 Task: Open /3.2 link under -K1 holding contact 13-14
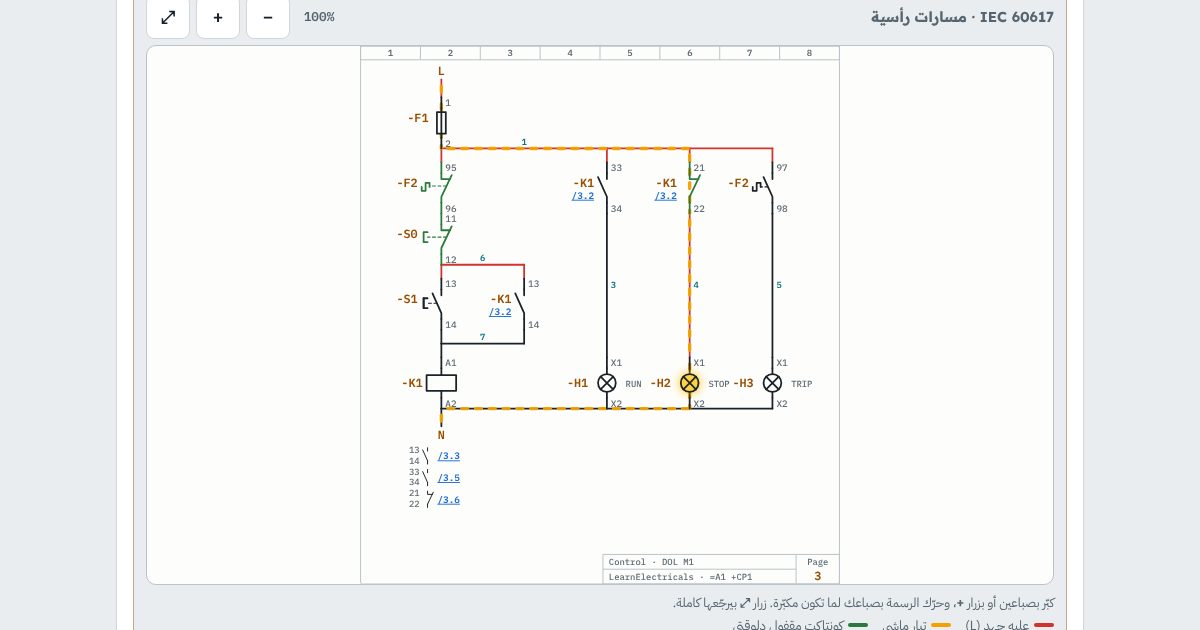(x=500, y=312)
